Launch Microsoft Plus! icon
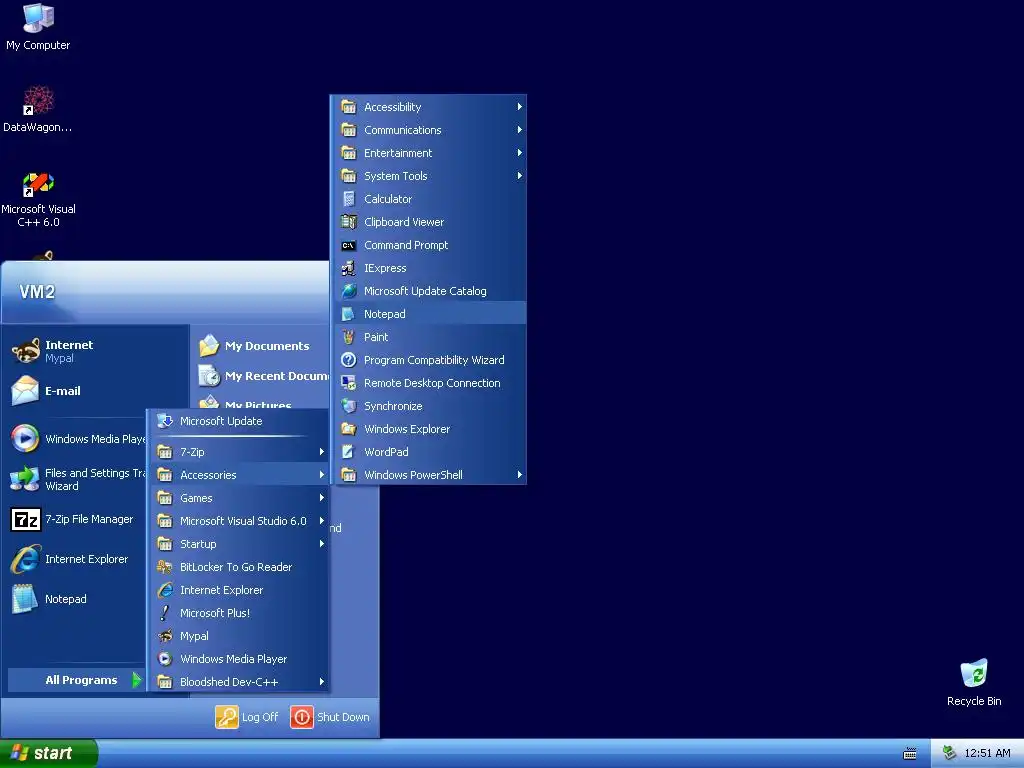 click(x=165, y=613)
